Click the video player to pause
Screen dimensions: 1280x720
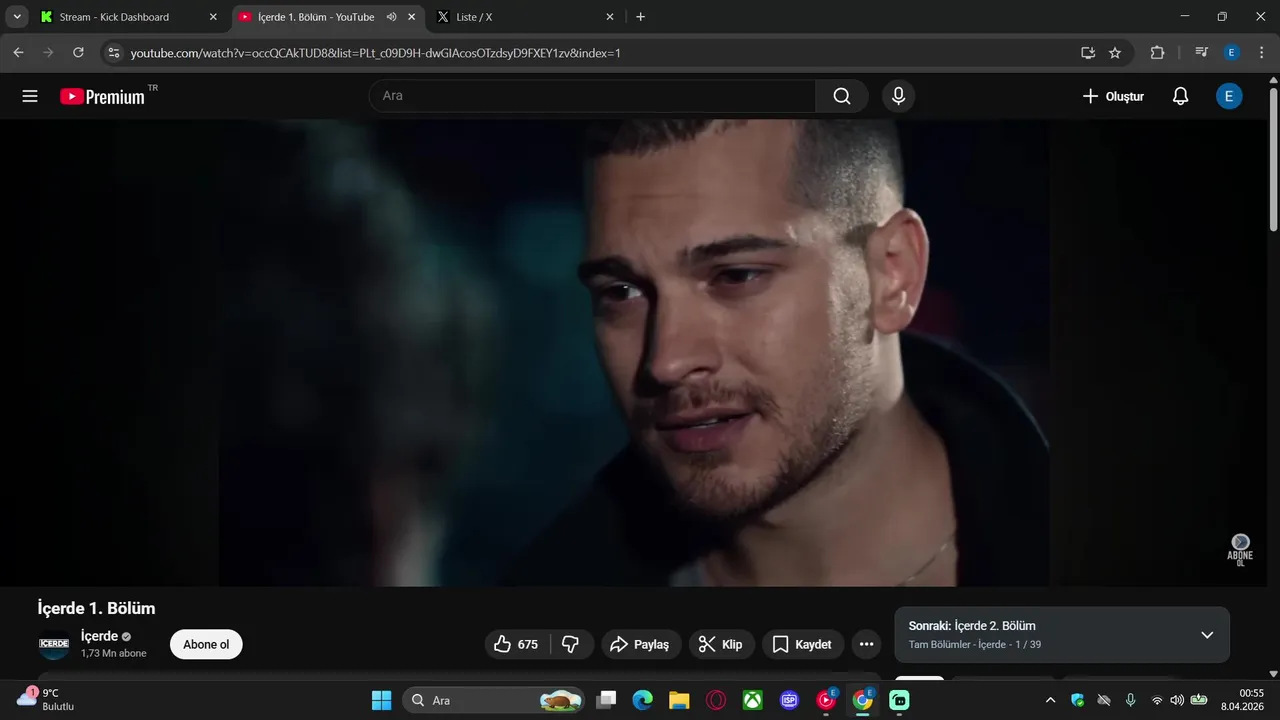click(x=634, y=352)
